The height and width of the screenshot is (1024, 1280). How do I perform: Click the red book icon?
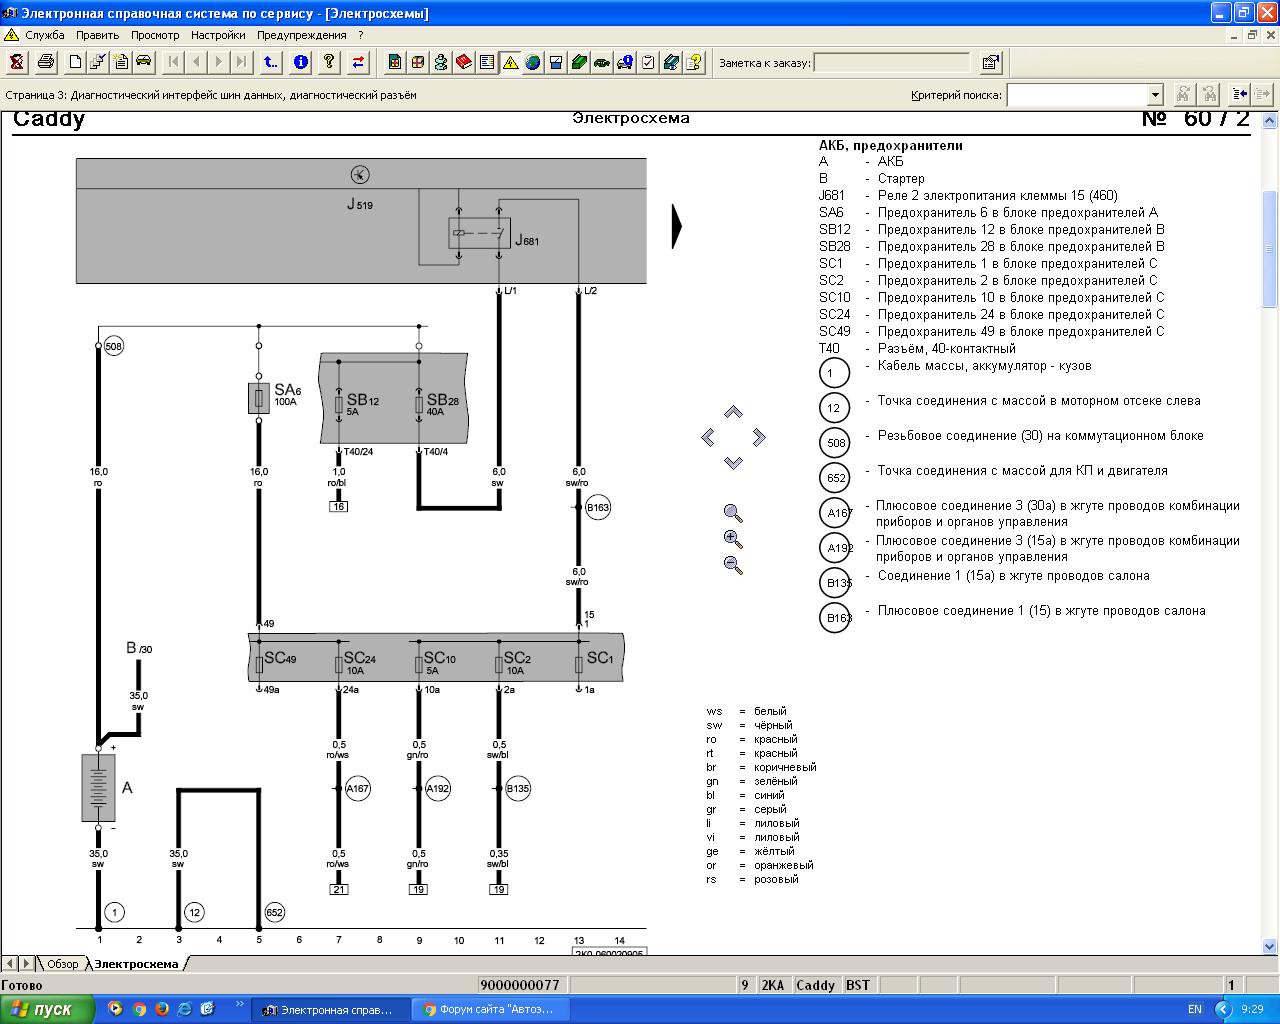click(464, 62)
